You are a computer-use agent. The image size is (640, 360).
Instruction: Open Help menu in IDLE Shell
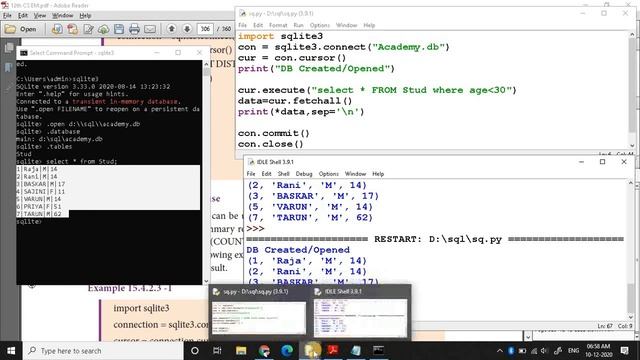click(378, 174)
